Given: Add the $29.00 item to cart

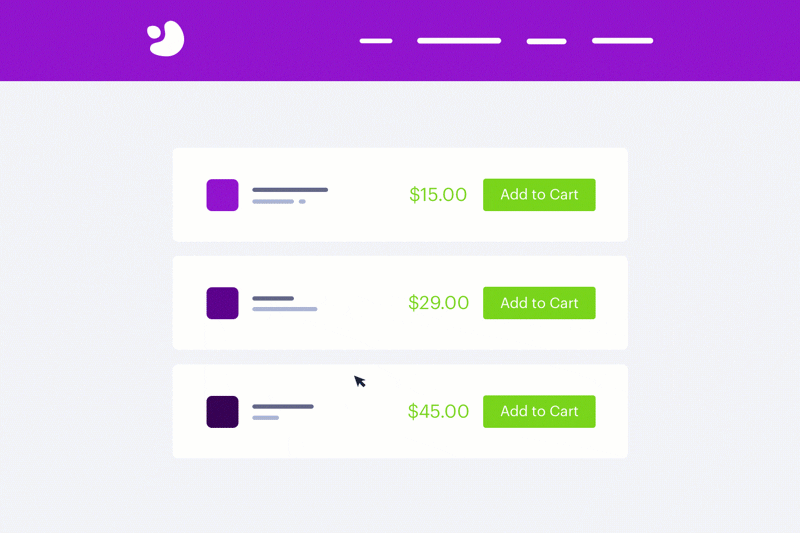Looking at the screenshot, I should pos(539,303).
